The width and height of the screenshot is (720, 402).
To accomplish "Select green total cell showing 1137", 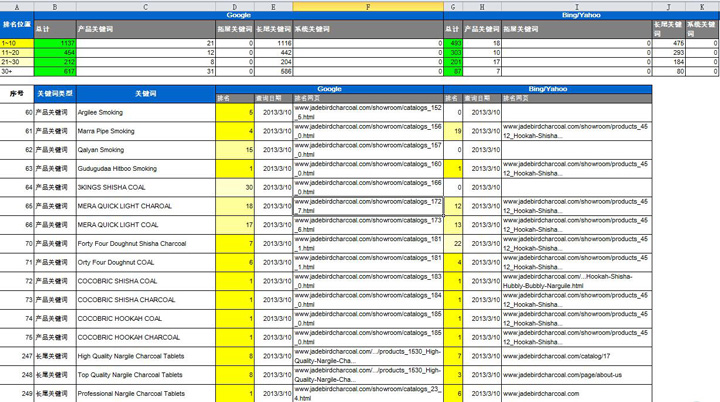I will (55, 43).
